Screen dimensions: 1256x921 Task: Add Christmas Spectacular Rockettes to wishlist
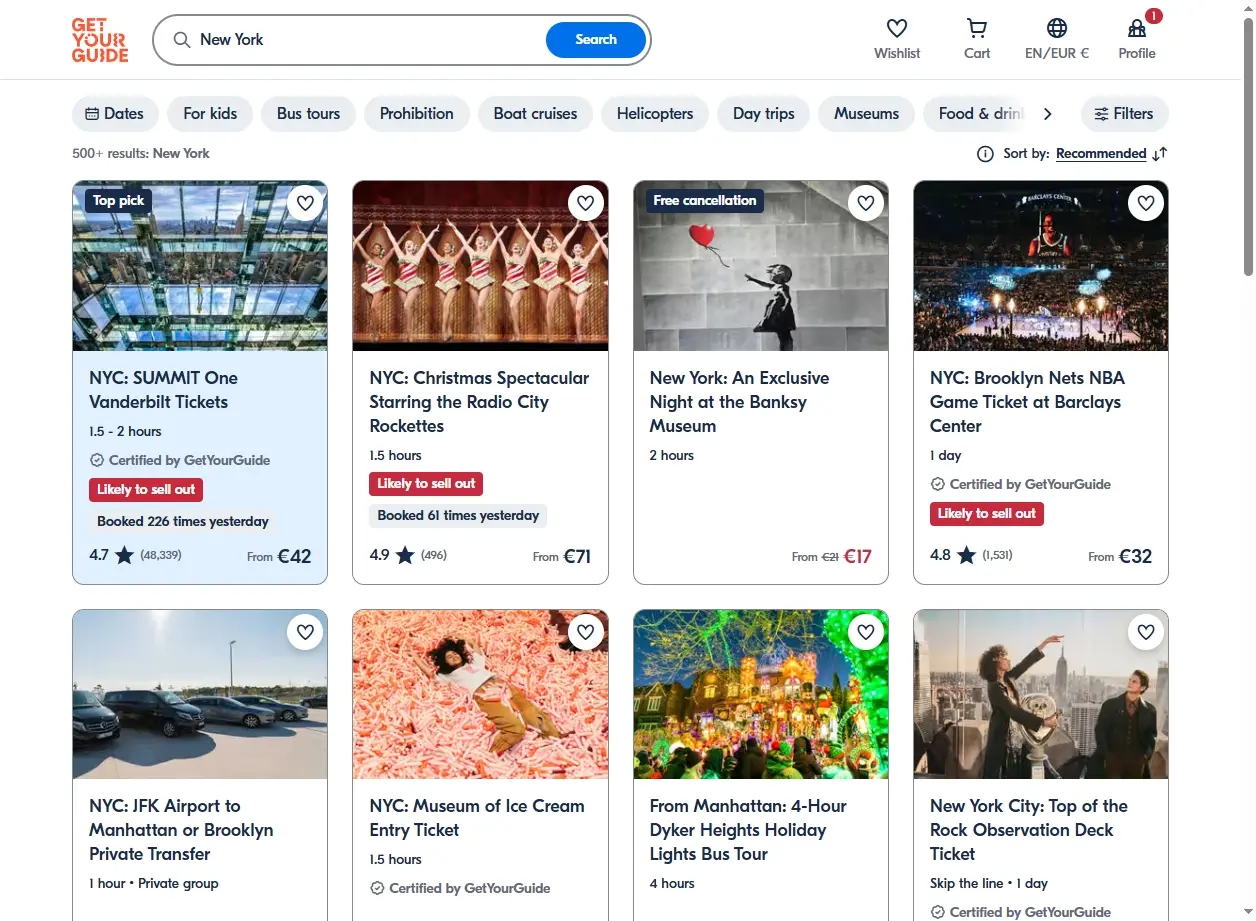(x=586, y=203)
